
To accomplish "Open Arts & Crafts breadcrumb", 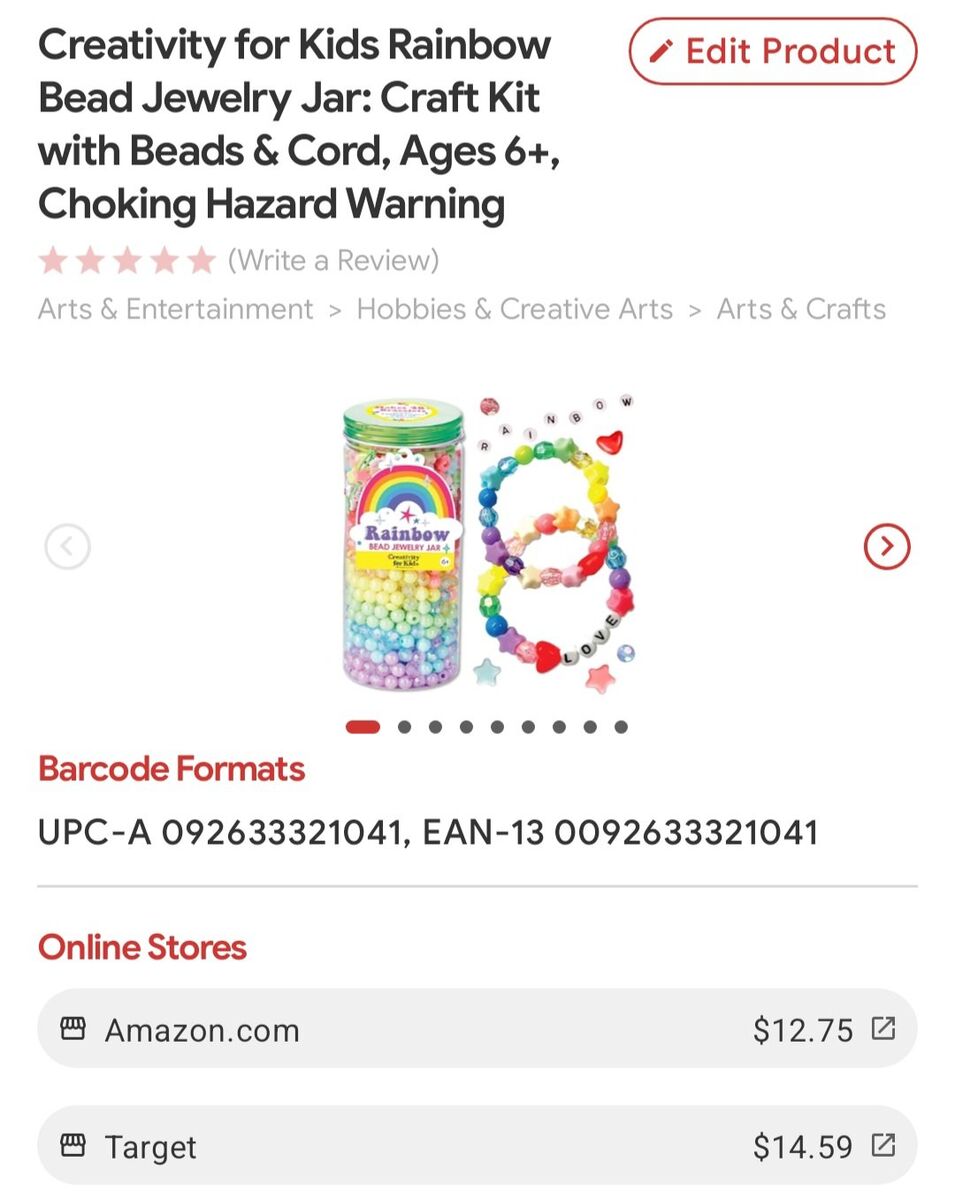I will point(801,309).
